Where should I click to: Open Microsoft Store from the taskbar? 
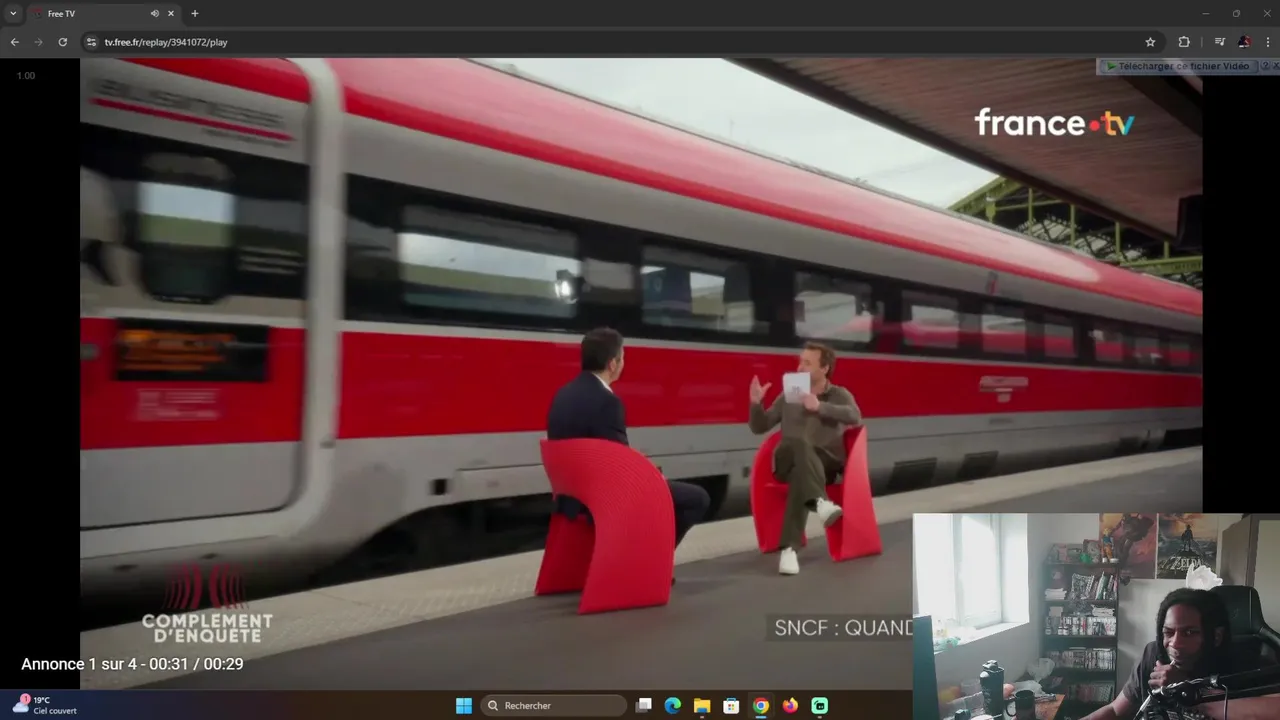point(731,706)
